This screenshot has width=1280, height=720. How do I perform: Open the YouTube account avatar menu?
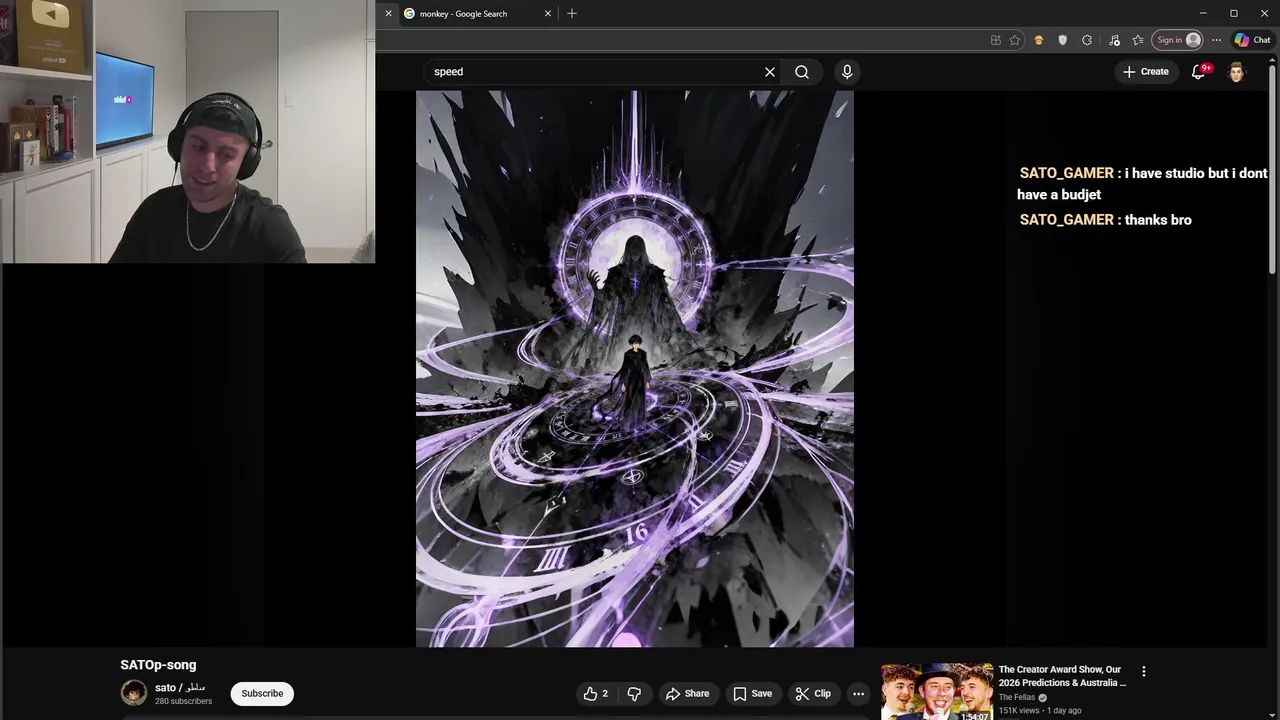pos(1237,72)
